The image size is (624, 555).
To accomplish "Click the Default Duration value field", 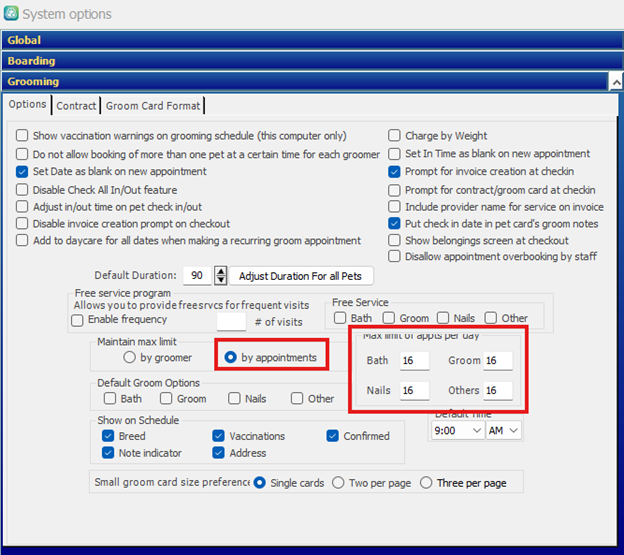I will (x=197, y=275).
